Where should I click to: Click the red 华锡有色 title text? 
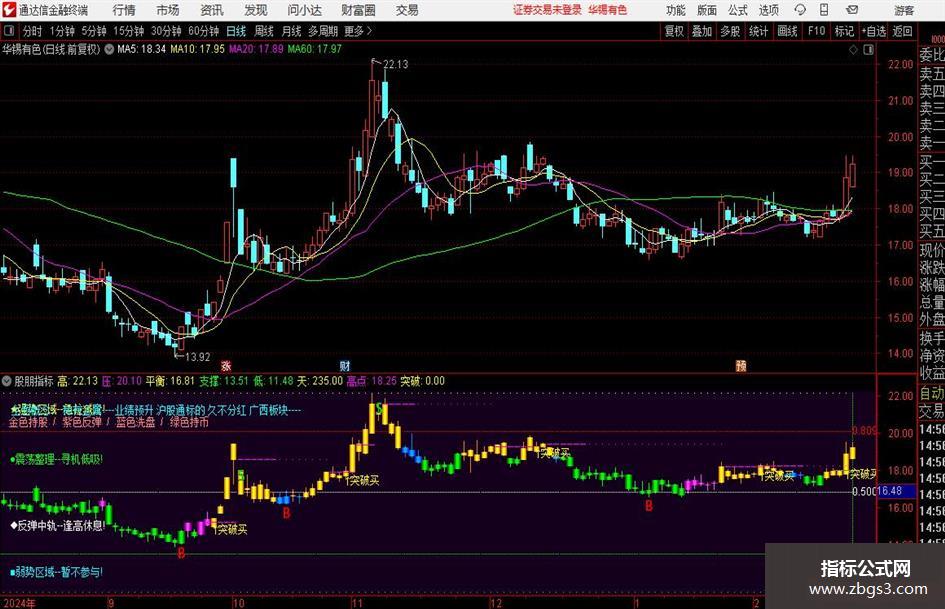coord(608,10)
